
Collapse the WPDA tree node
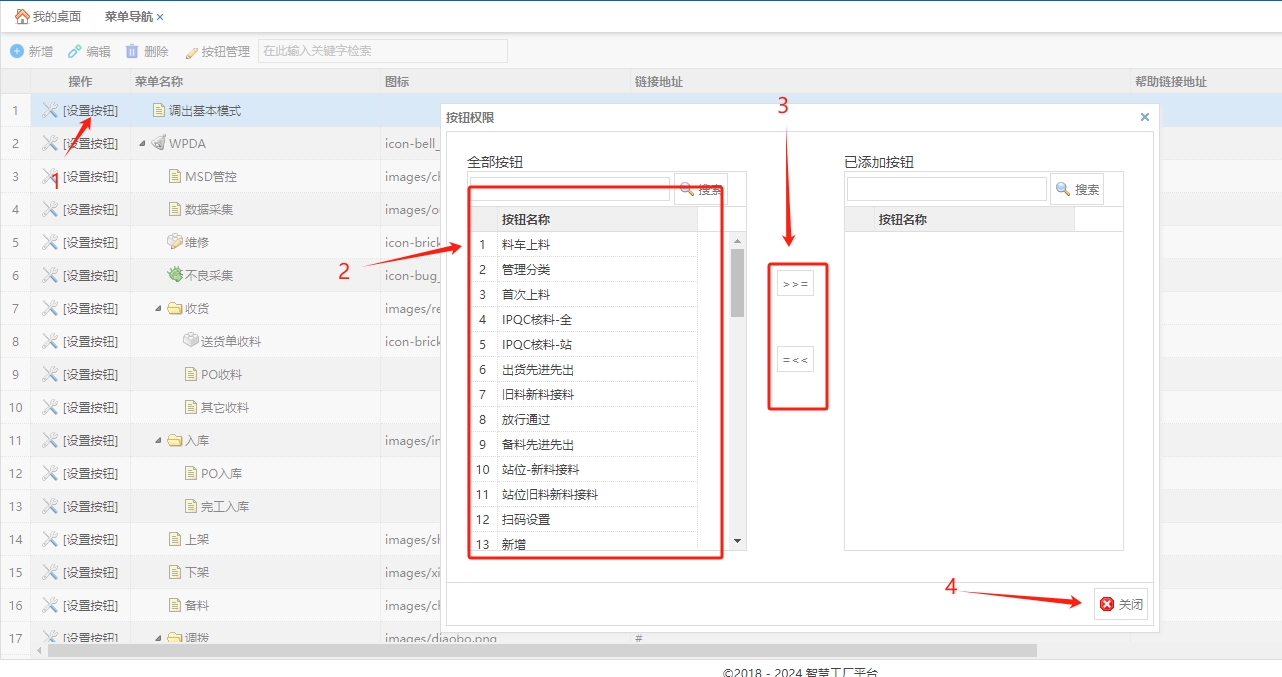point(142,143)
